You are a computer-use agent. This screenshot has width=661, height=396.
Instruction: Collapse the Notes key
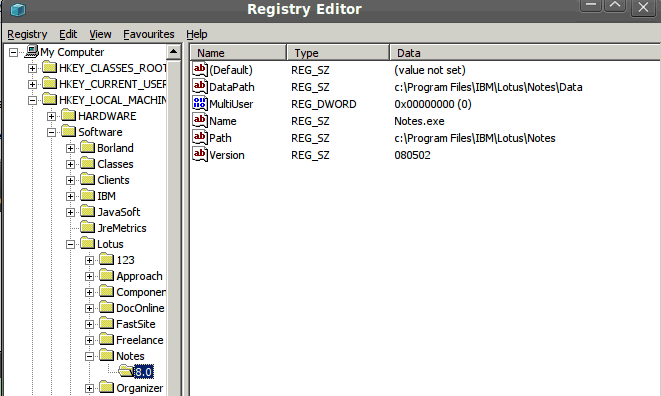click(89, 357)
